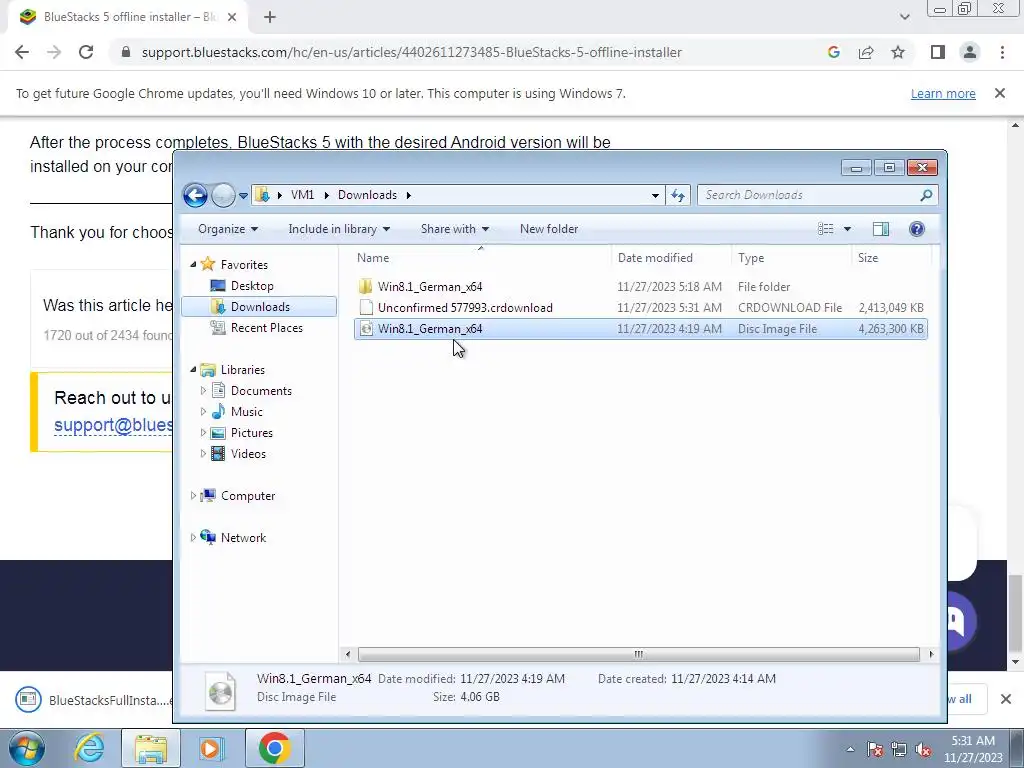Select the Win8.1_German_x64 Disc Image File
Viewport: 1024px width, 768px height.
coord(640,328)
